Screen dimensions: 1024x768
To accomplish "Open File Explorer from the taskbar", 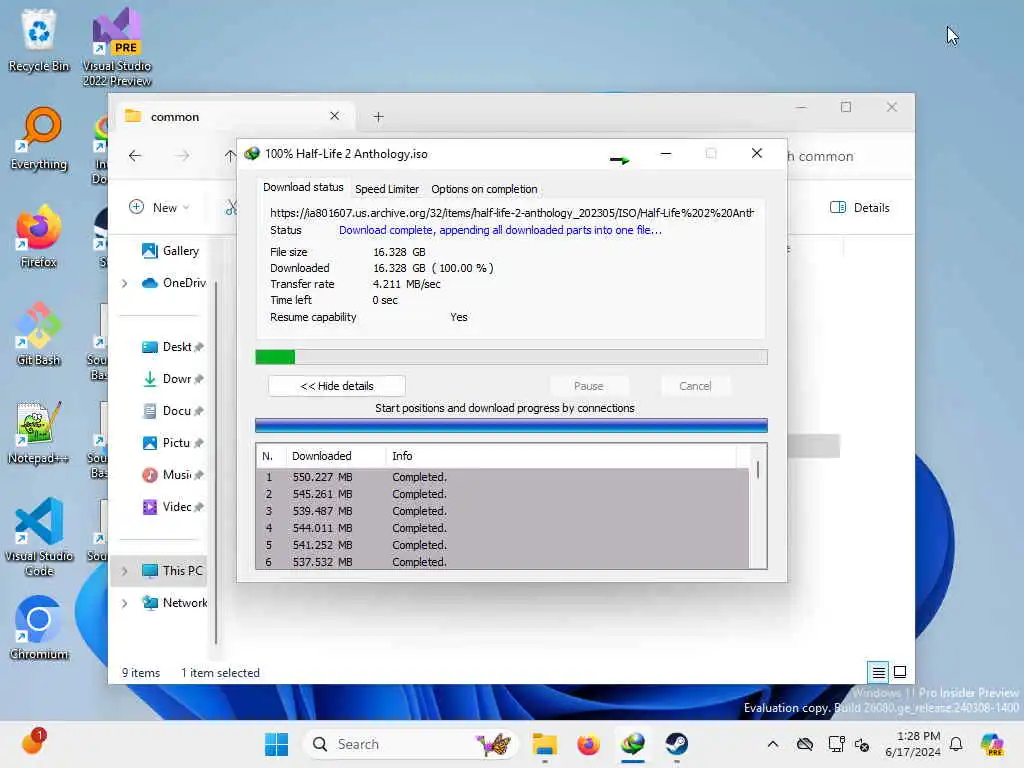I will click(544, 744).
